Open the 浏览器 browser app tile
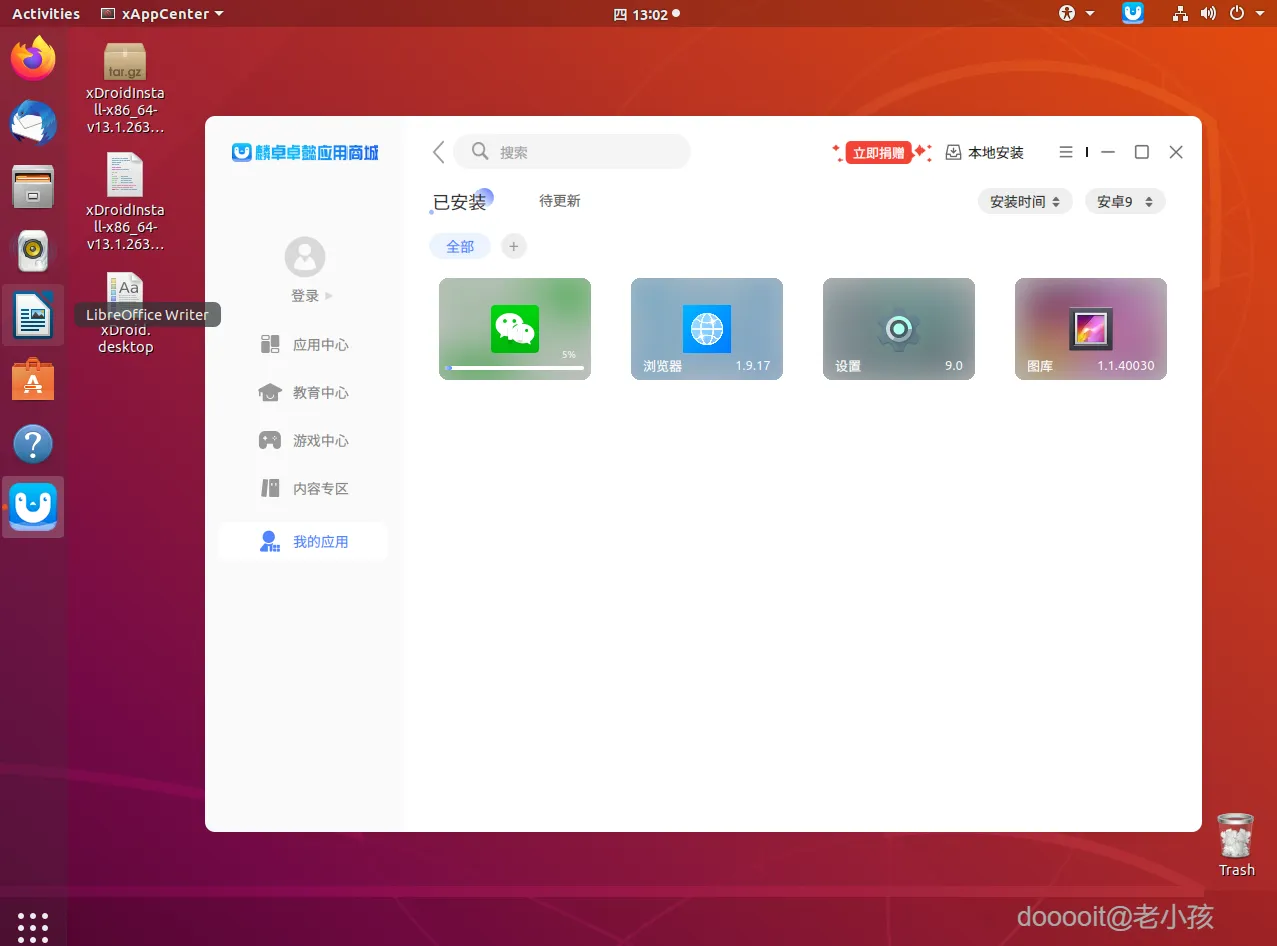The height and width of the screenshot is (946, 1277). [x=707, y=329]
